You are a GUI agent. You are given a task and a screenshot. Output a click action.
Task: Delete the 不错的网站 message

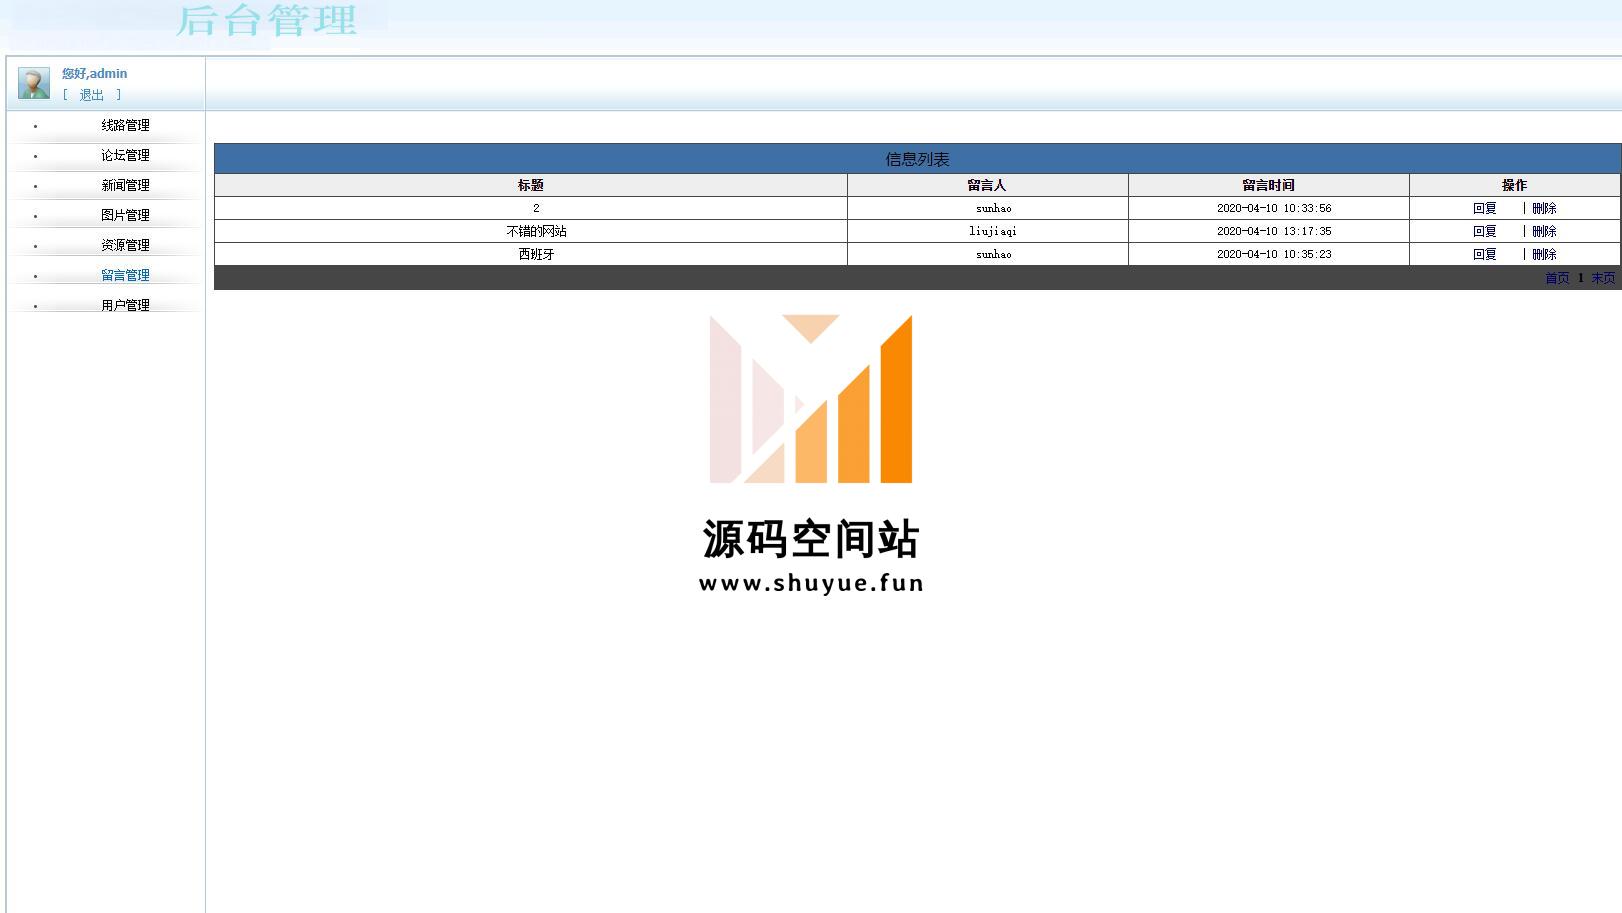[x=1544, y=231]
